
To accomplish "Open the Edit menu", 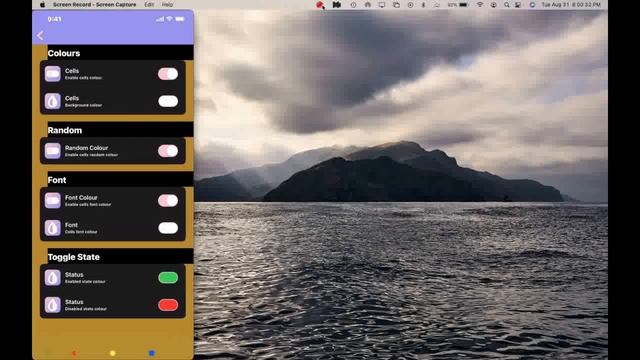I will coord(149,5).
